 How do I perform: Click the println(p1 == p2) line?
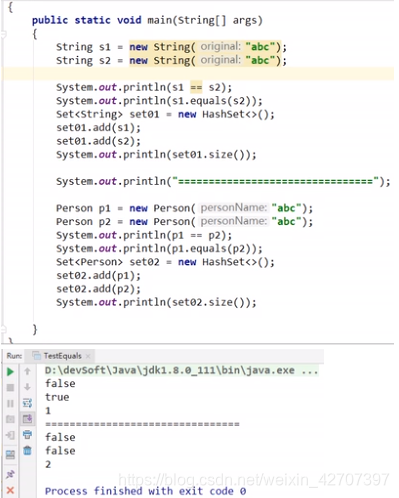(144, 235)
